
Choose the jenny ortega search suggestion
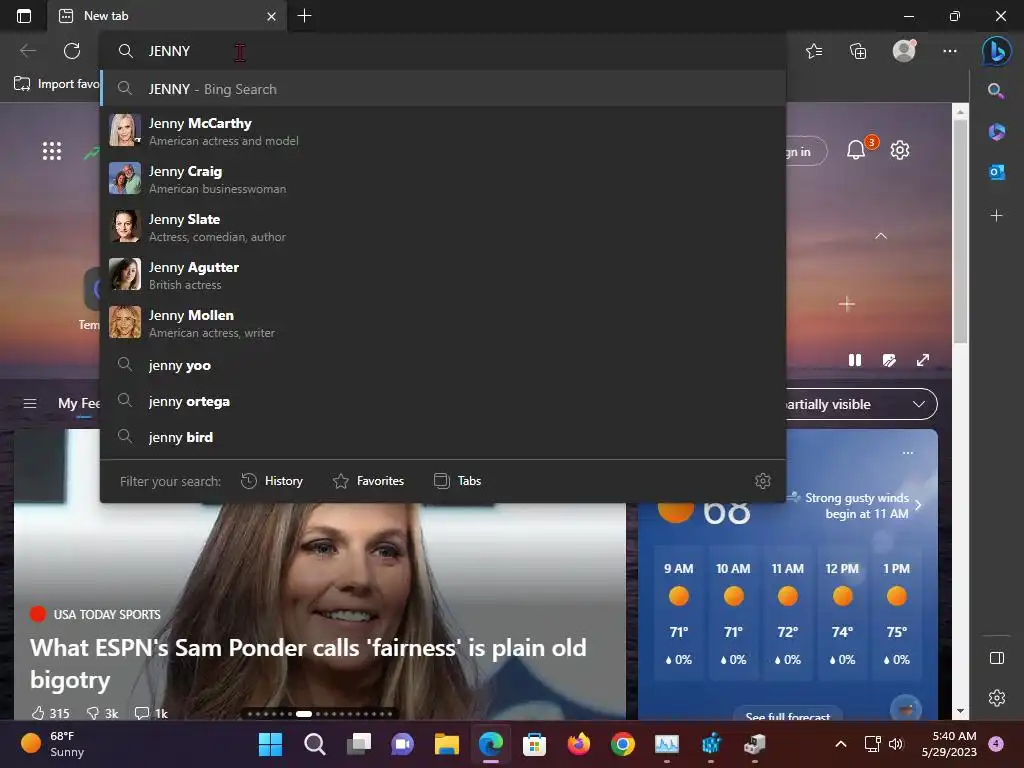pos(443,401)
